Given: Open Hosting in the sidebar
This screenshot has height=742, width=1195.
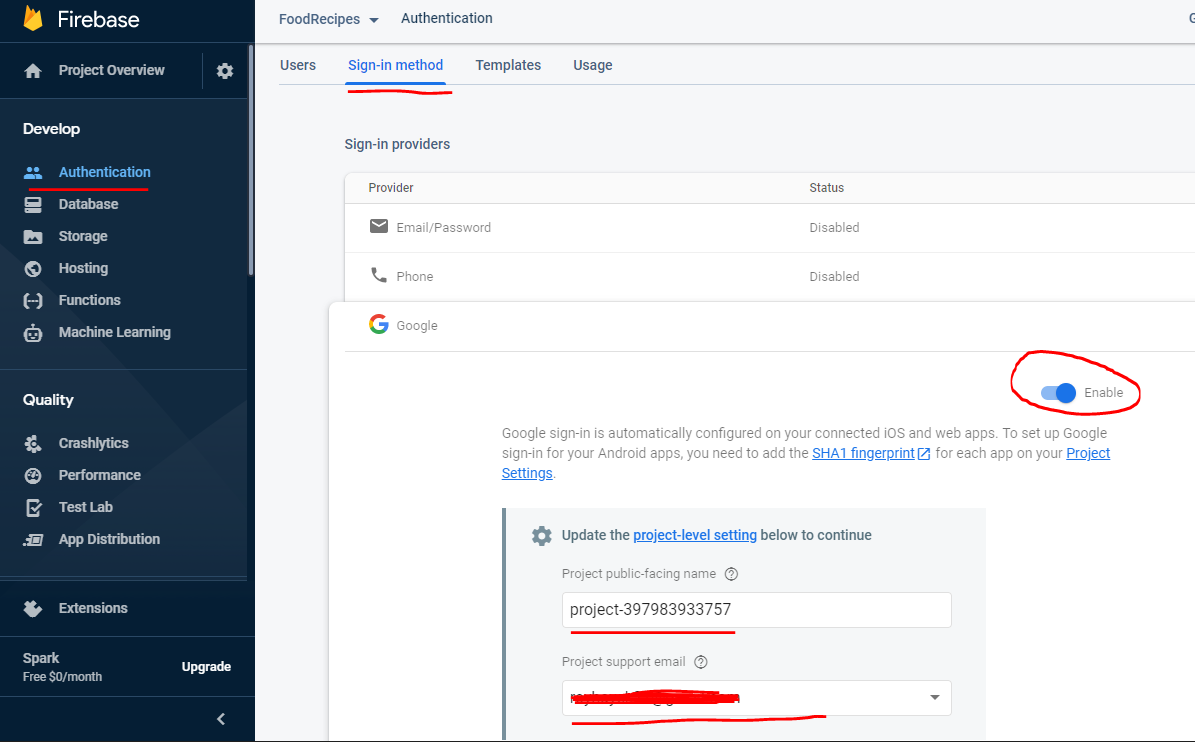Looking at the screenshot, I should (83, 268).
